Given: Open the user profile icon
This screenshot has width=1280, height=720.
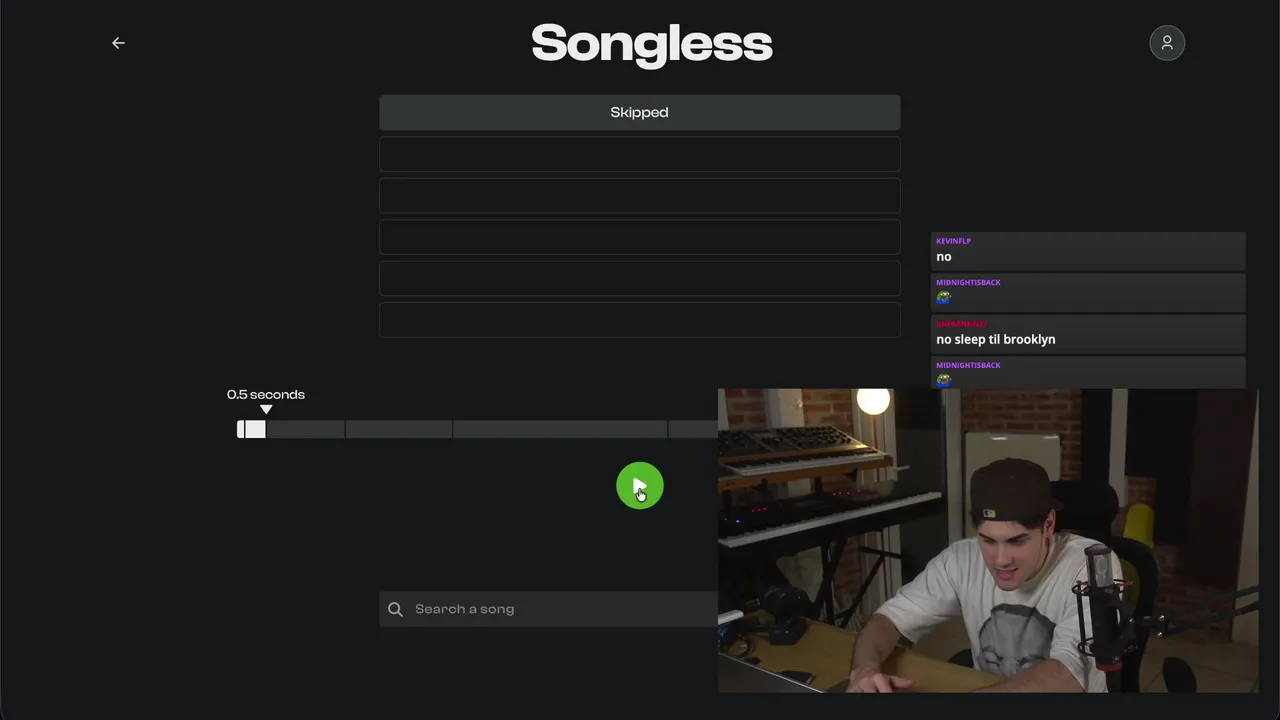Looking at the screenshot, I should pos(1167,43).
